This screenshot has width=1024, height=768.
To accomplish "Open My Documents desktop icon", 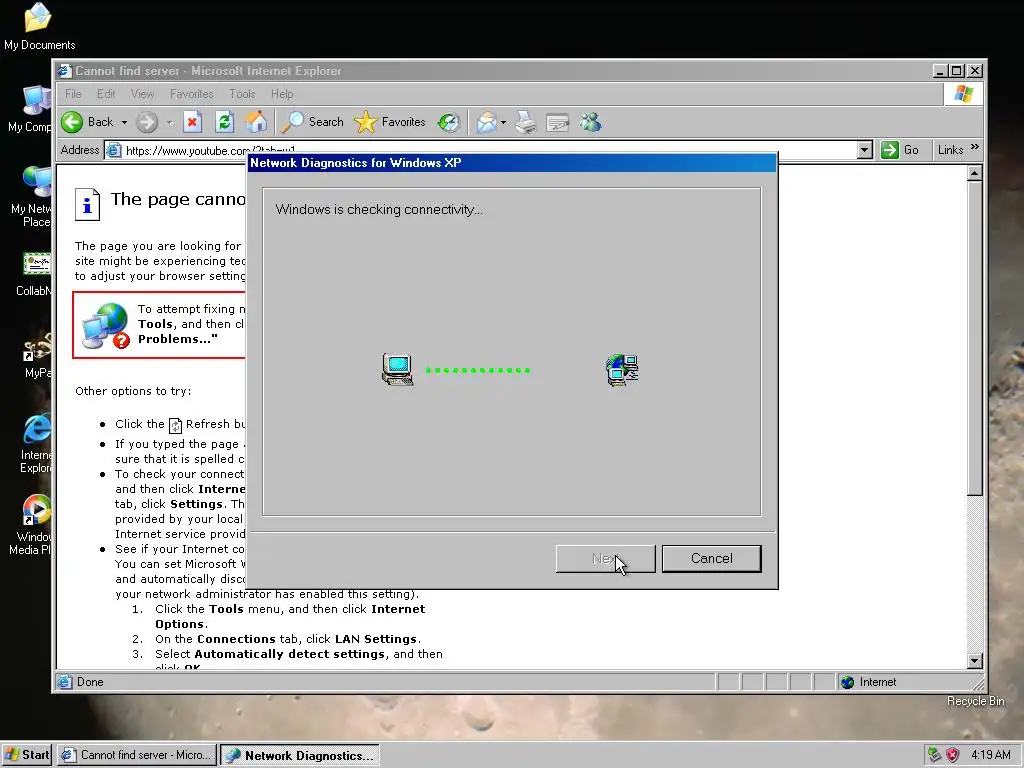I will click(38, 18).
